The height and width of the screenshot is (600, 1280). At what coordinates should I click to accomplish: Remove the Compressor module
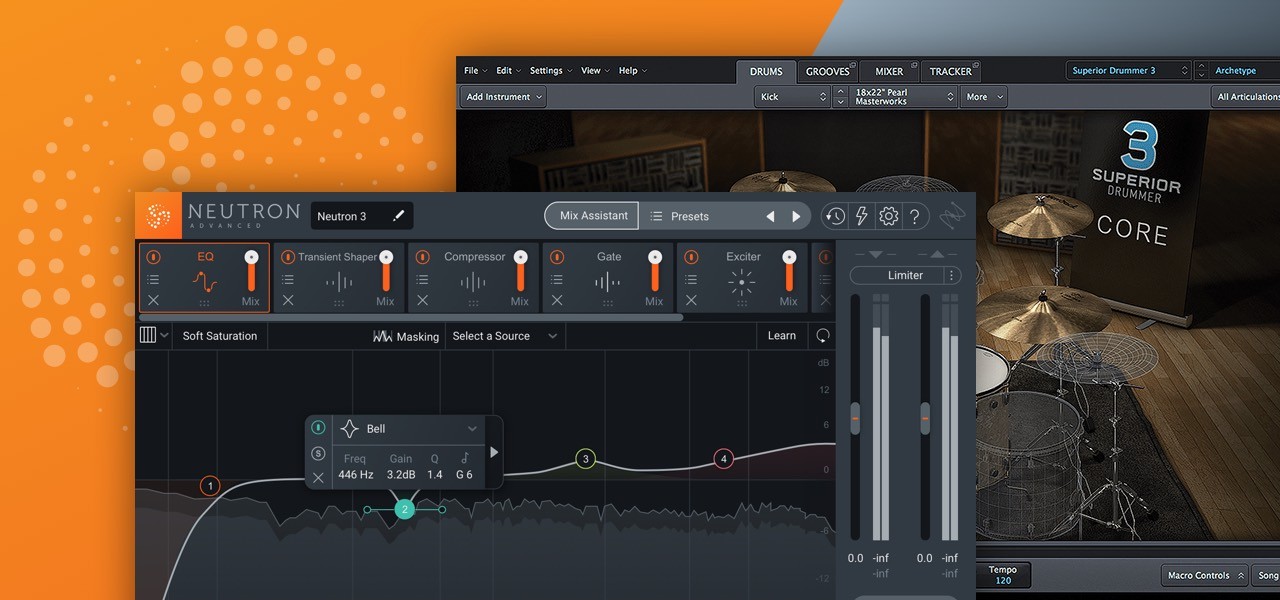[x=422, y=300]
